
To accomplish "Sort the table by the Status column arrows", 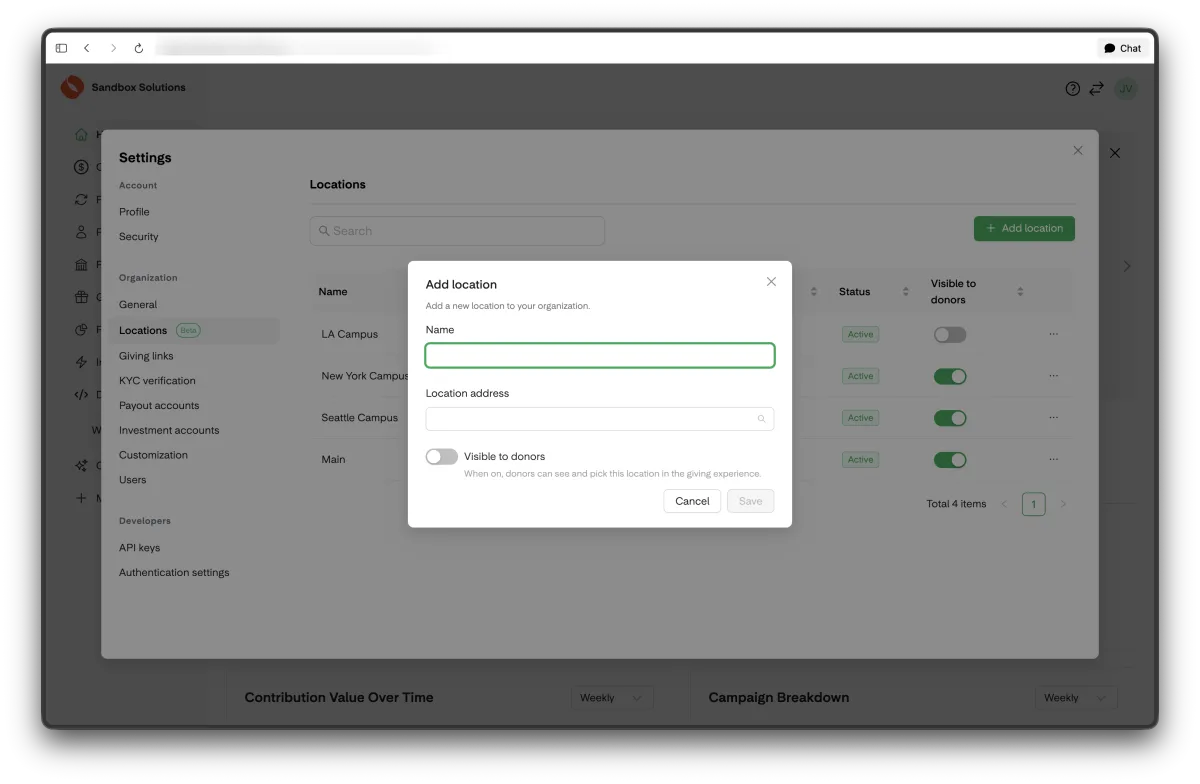I will pyautogui.click(x=906, y=292).
